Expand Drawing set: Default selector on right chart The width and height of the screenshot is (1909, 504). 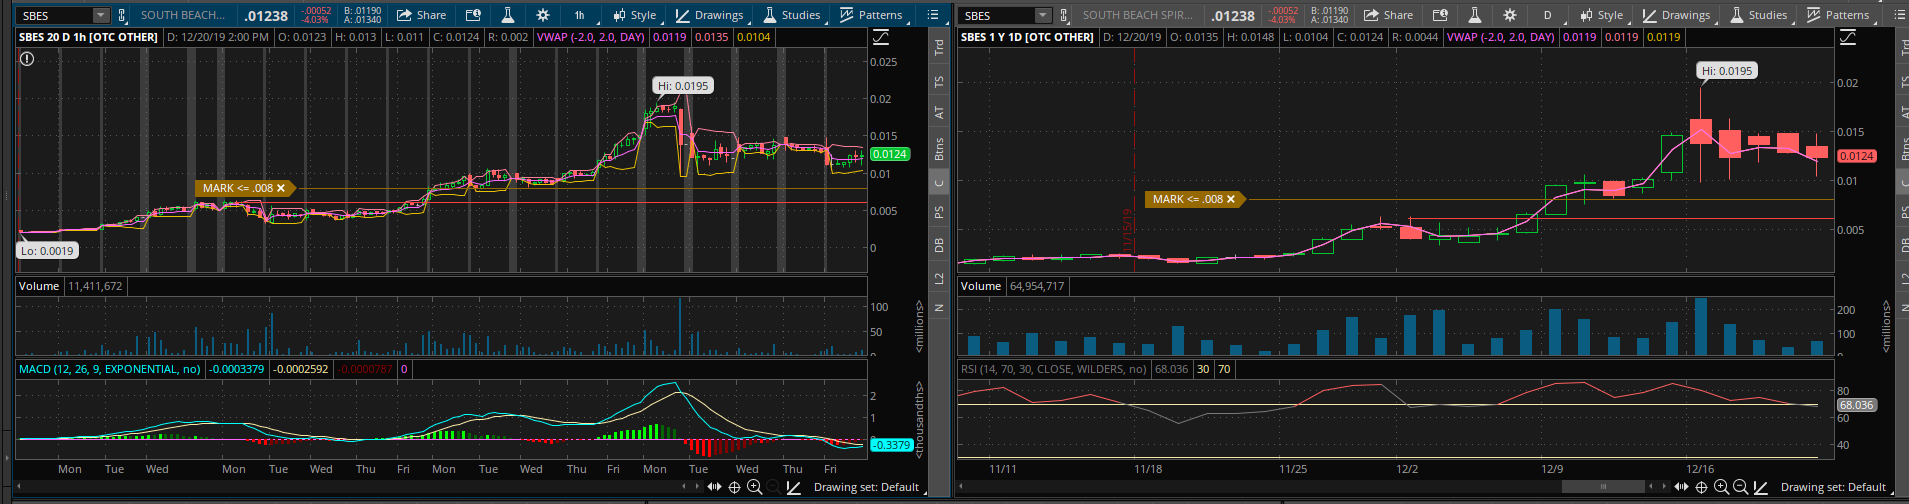1833,487
